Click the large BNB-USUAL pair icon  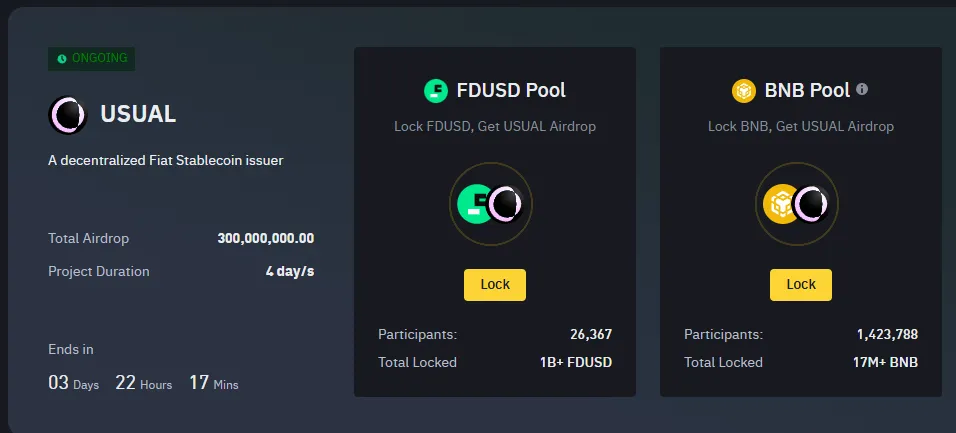tap(797, 204)
